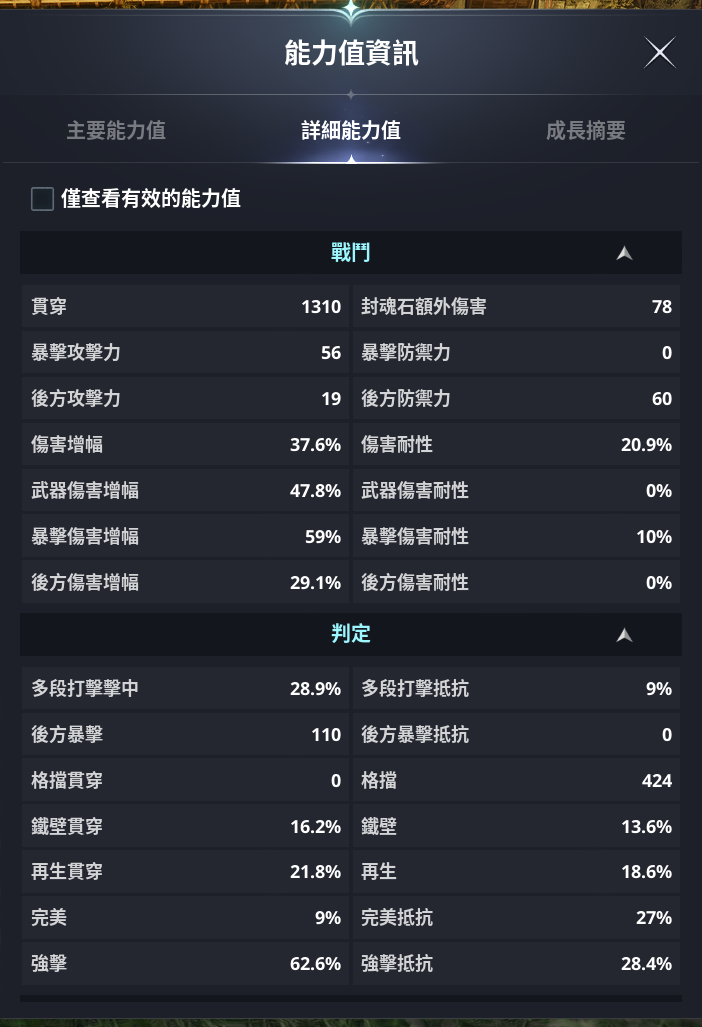Select the 多段打擊擊中 stat row
Screen dimensions: 702x1027
185,689
